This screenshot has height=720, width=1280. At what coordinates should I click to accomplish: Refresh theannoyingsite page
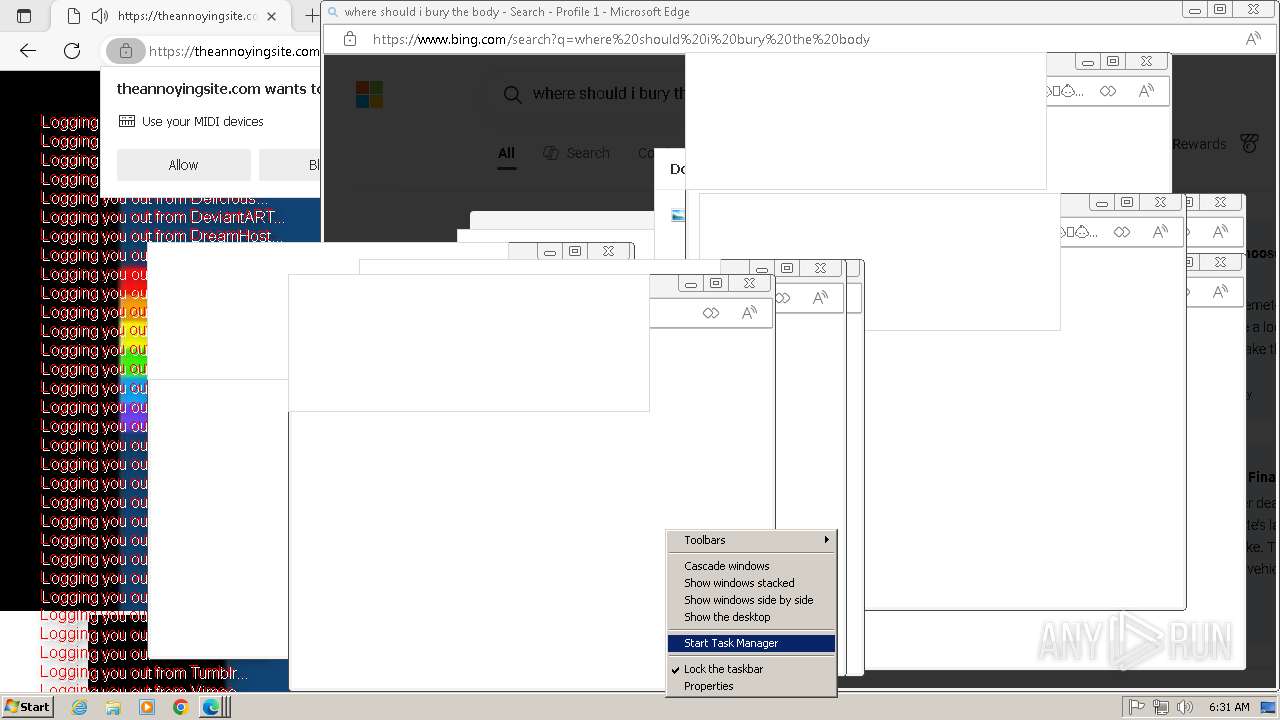(72, 51)
